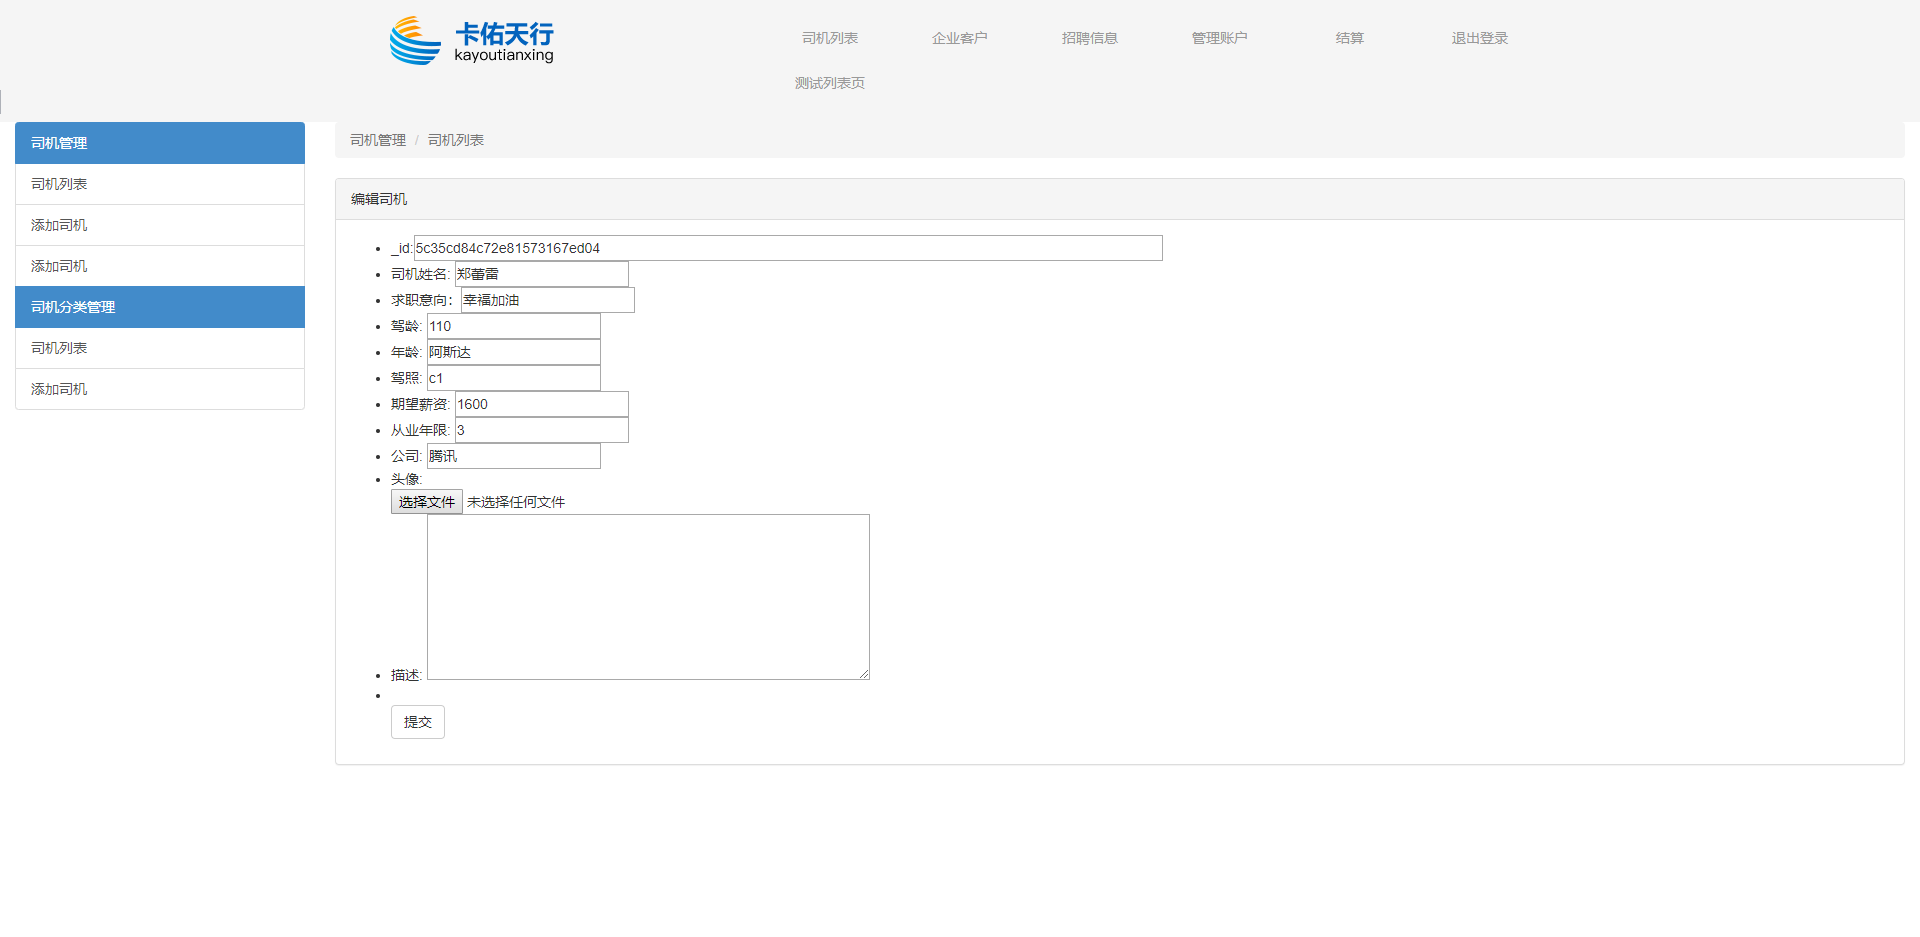Open the 招聘信息 navigation item

[x=1089, y=38]
